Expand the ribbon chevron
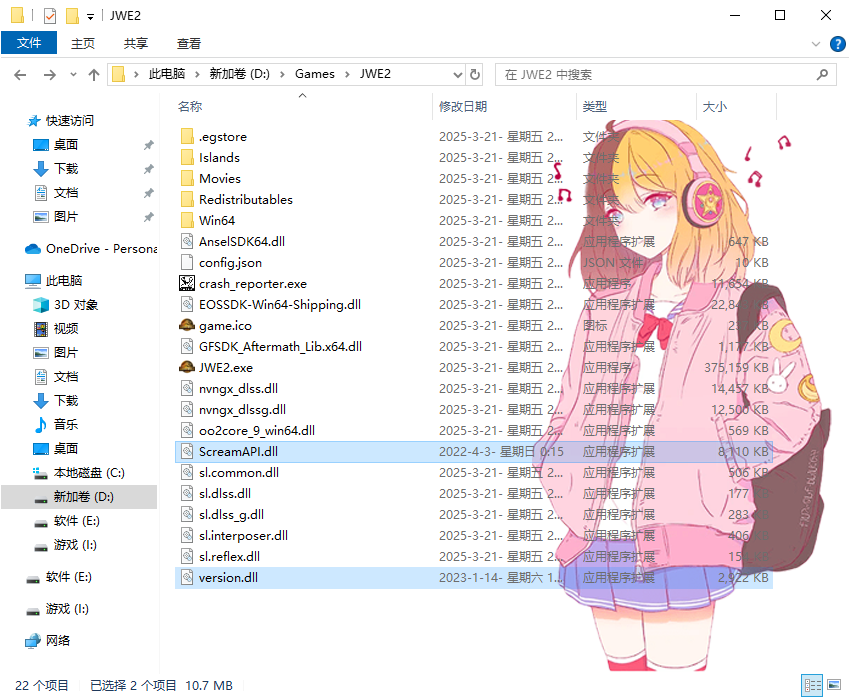 tap(815, 44)
